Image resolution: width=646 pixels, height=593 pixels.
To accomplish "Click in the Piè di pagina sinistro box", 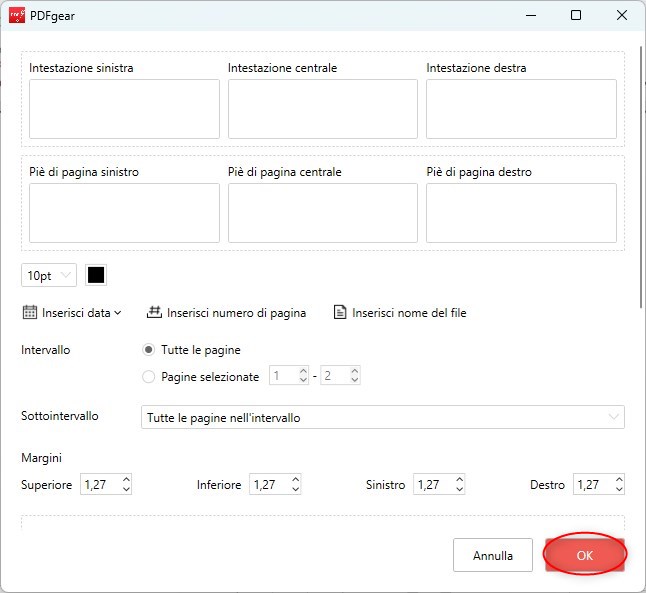I will click(x=124, y=213).
